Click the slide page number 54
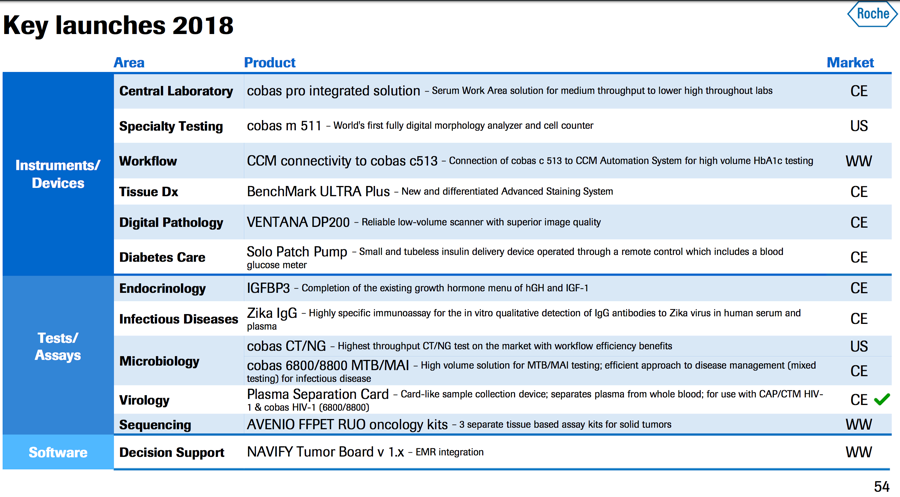The width and height of the screenshot is (900, 497). coord(882,487)
